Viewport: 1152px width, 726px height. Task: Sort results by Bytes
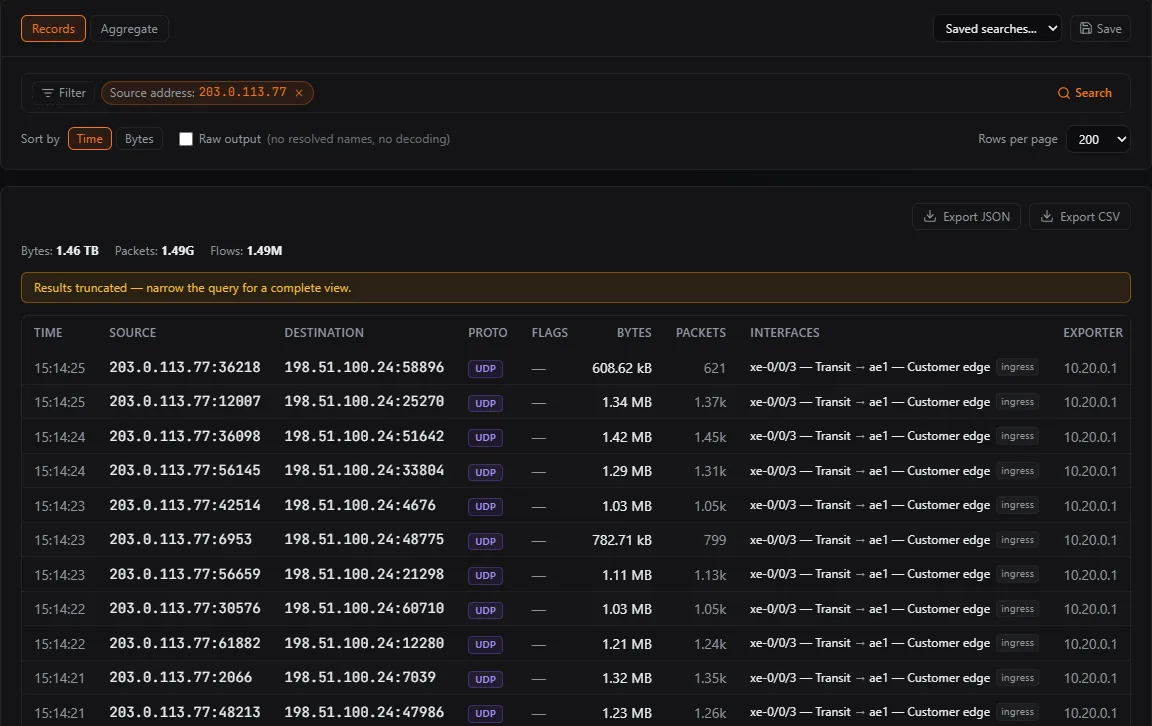click(139, 139)
